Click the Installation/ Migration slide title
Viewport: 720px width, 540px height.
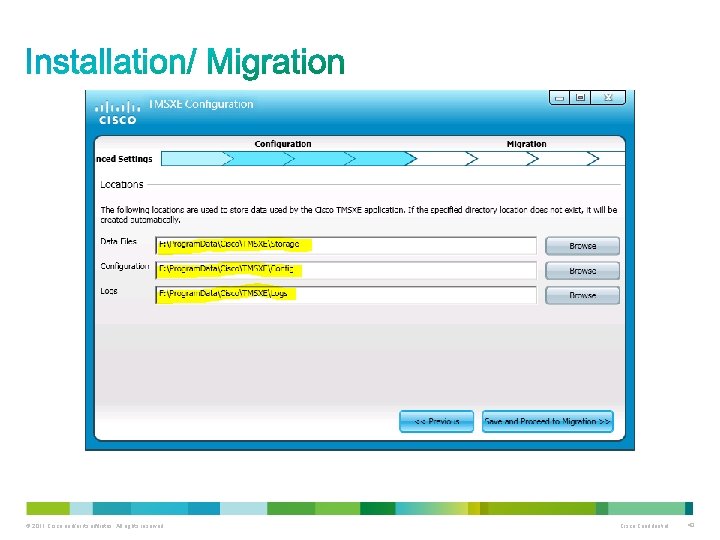tap(185, 62)
